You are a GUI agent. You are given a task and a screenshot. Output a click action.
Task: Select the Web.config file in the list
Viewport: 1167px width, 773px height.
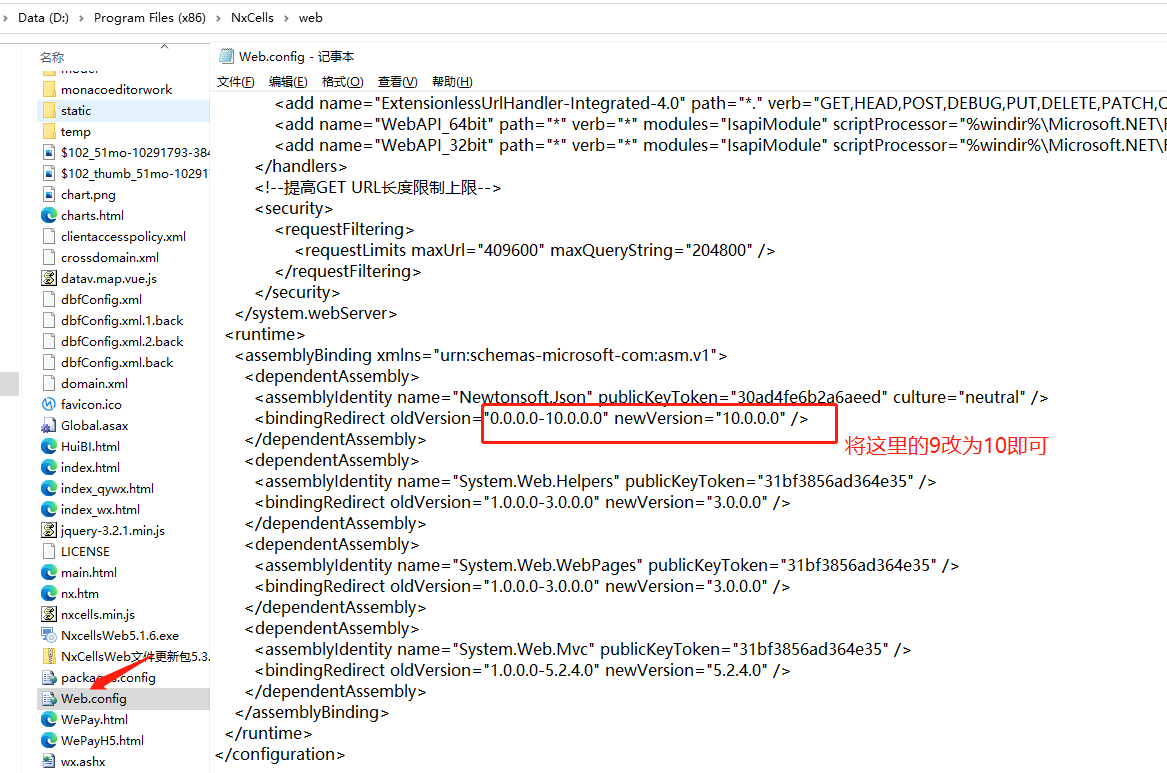coord(93,698)
